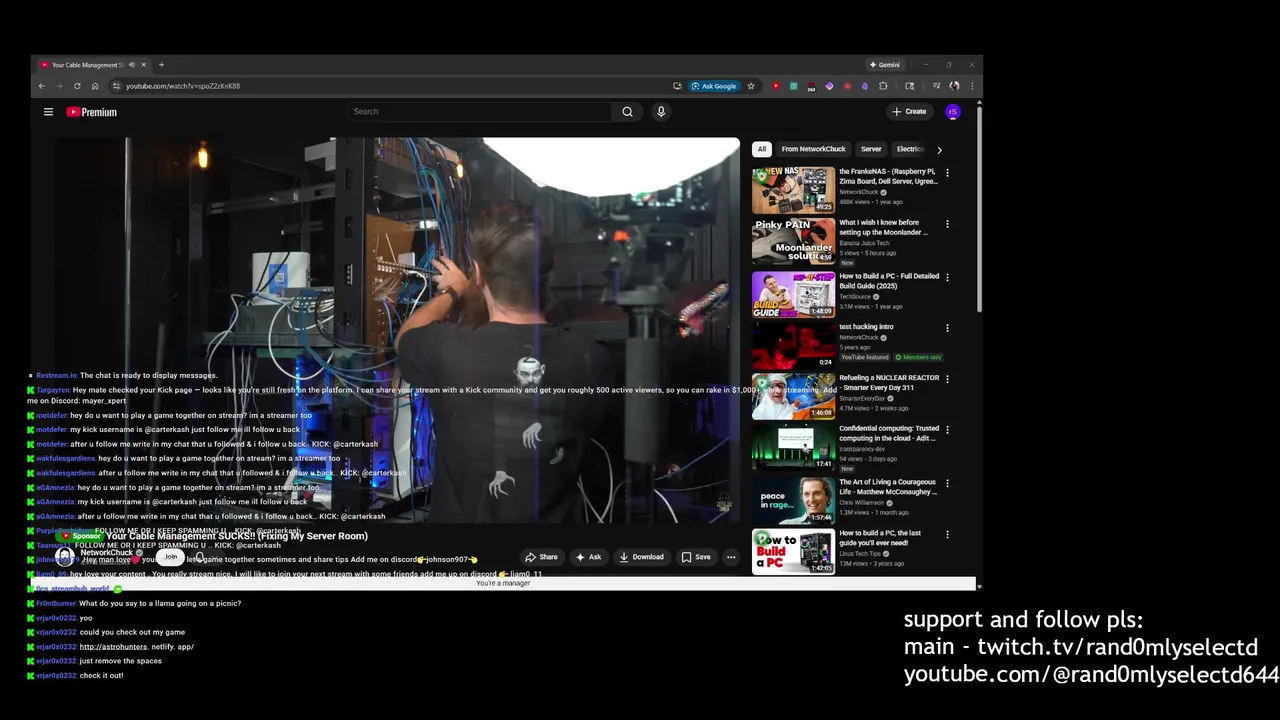
Task: Save video to playlist
Action: click(x=696, y=557)
